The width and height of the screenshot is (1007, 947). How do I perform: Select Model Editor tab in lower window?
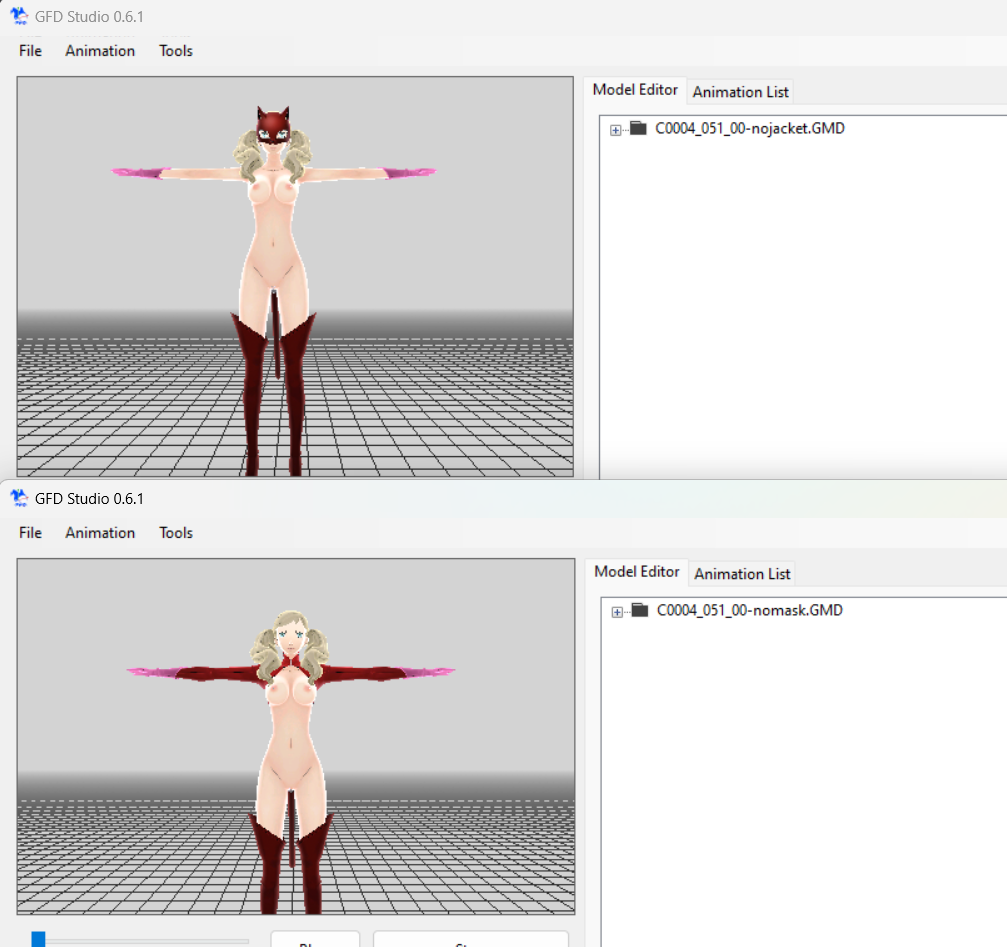pos(636,572)
